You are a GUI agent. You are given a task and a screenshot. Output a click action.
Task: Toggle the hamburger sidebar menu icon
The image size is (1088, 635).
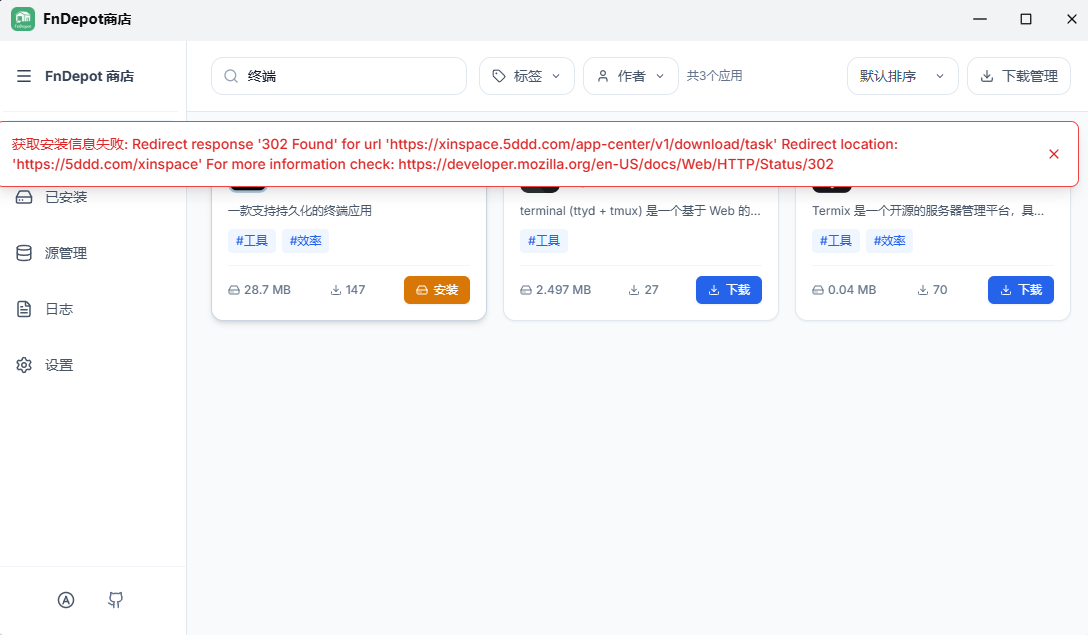pos(24,76)
